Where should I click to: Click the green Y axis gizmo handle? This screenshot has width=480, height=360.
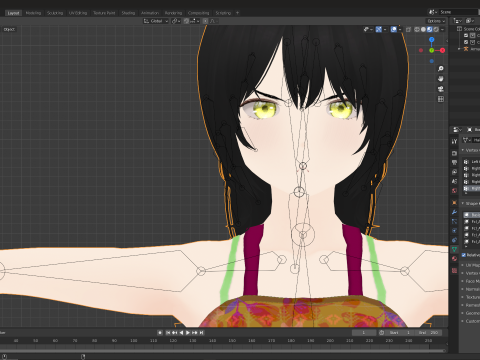pyautogui.click(x=432, y=50)
